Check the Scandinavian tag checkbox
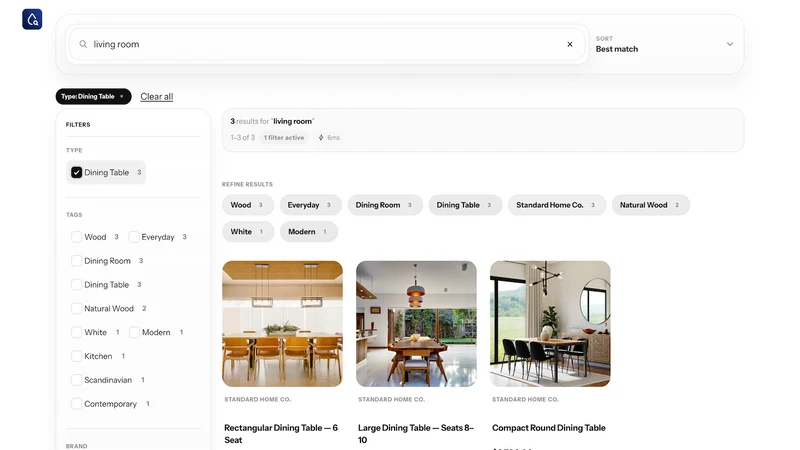 pos(77,380)
